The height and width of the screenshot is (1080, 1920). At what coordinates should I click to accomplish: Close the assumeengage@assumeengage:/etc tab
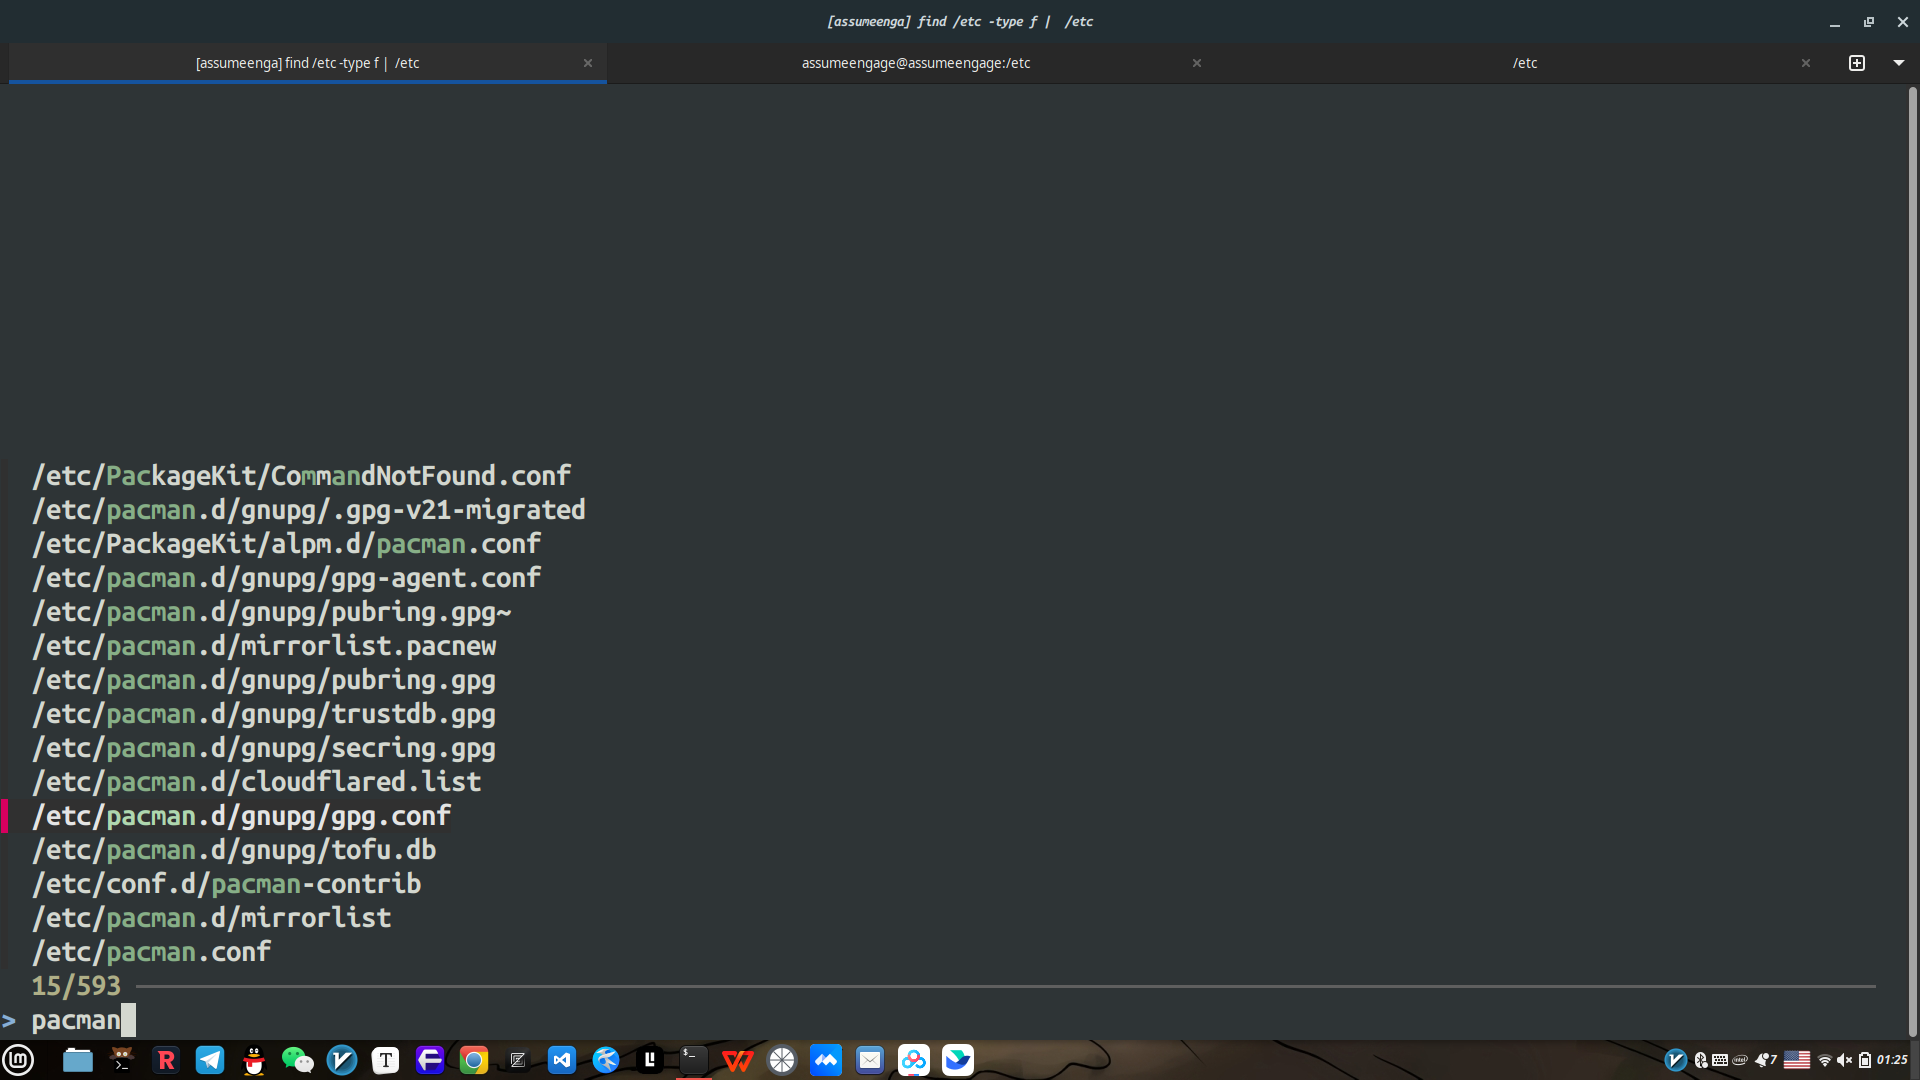pyautogui.click(x=1197, y=63)
